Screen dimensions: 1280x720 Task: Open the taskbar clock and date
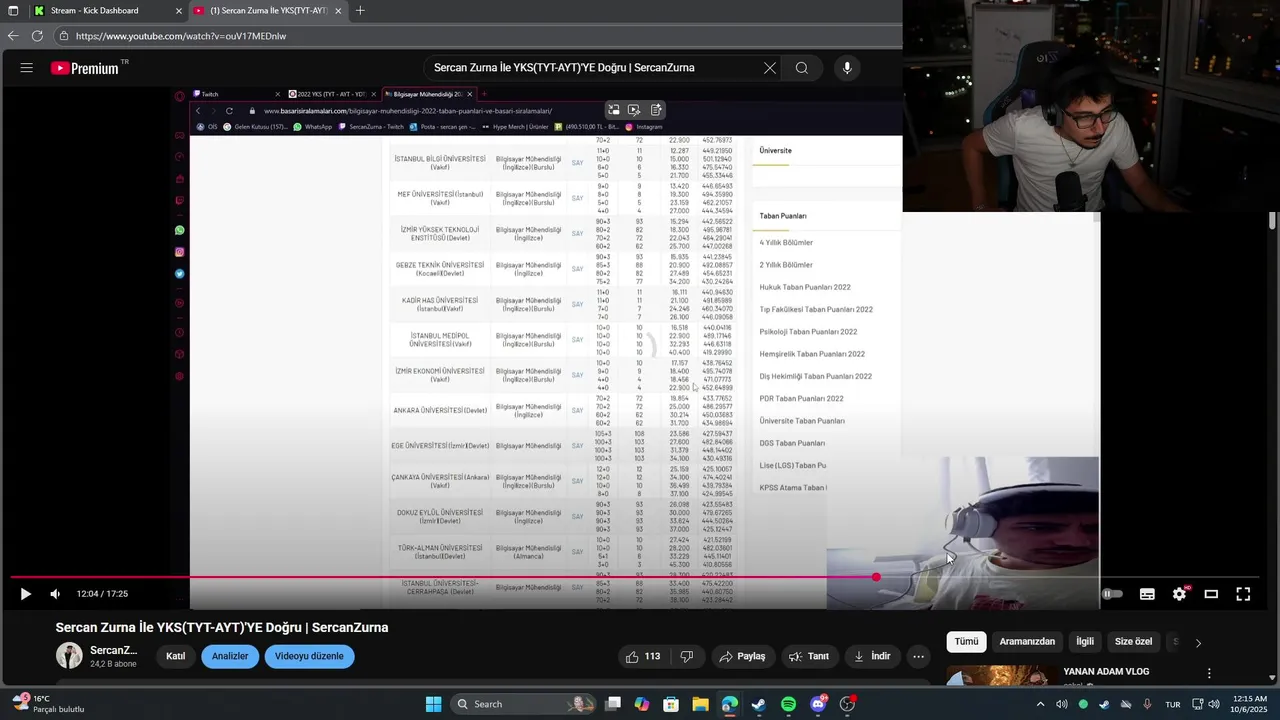1249,704
